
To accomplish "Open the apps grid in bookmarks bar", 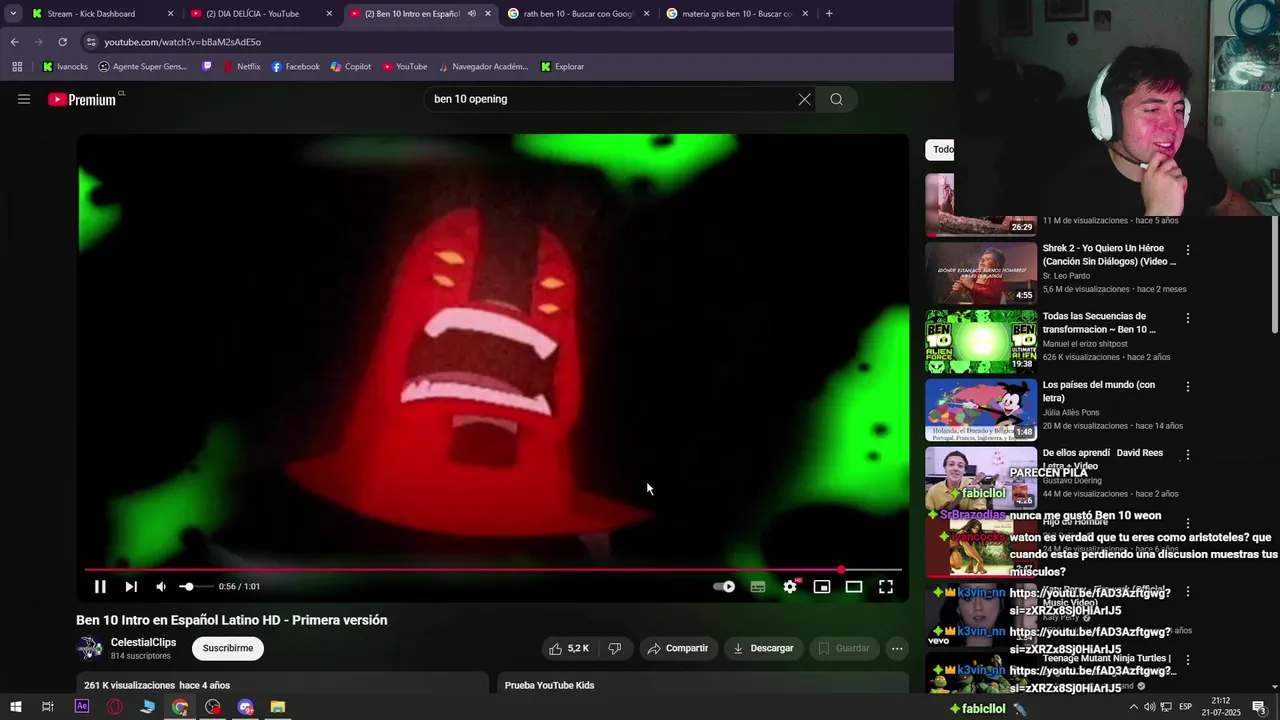I will click(x=17, y=67).
